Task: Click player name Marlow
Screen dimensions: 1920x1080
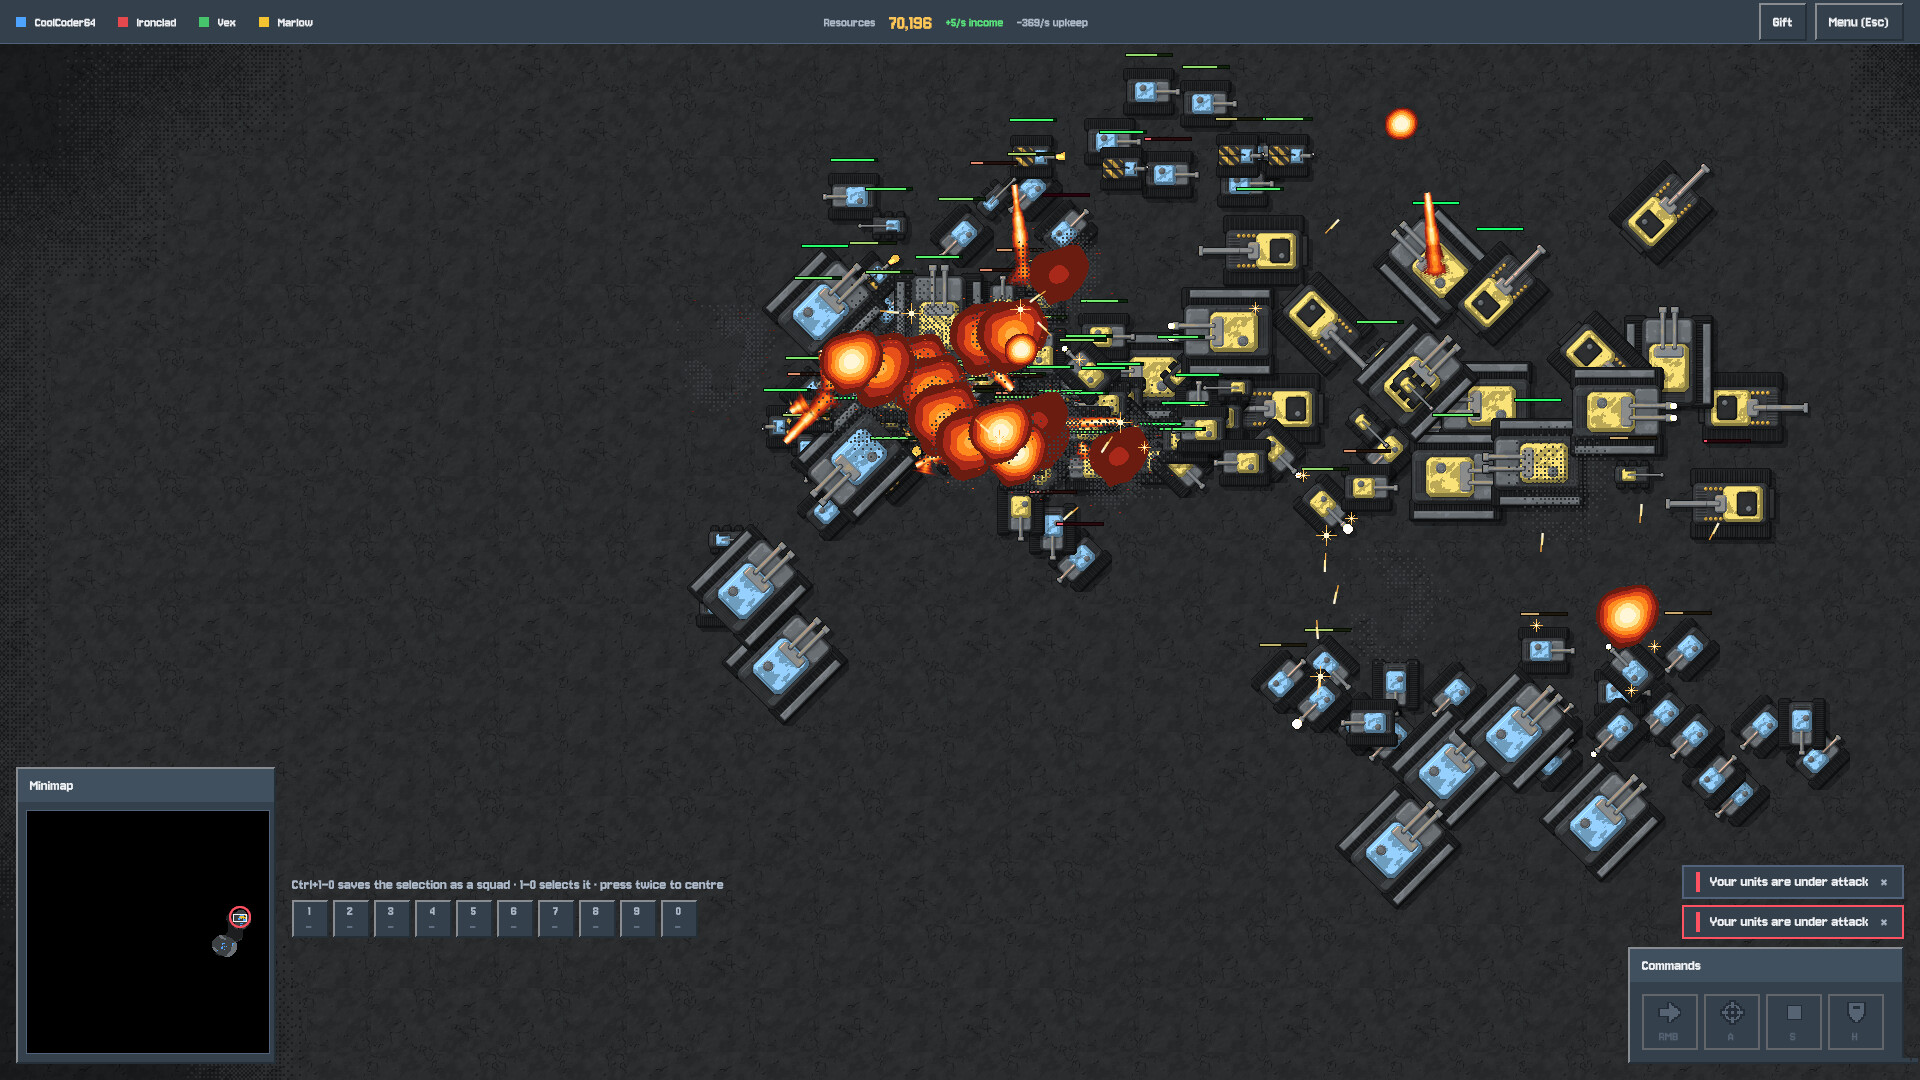Action: click(x=295, y=23)
